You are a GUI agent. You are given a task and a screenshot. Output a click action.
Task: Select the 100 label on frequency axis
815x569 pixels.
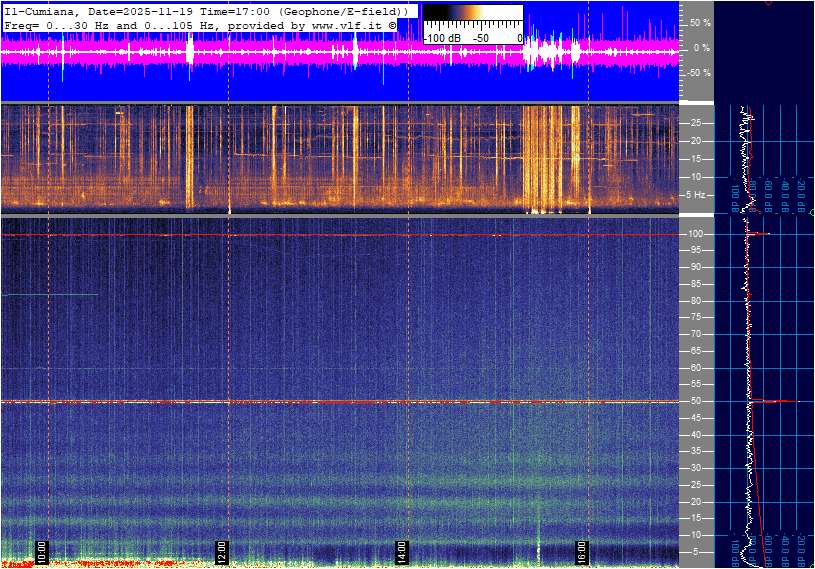(x=696, y=234)
